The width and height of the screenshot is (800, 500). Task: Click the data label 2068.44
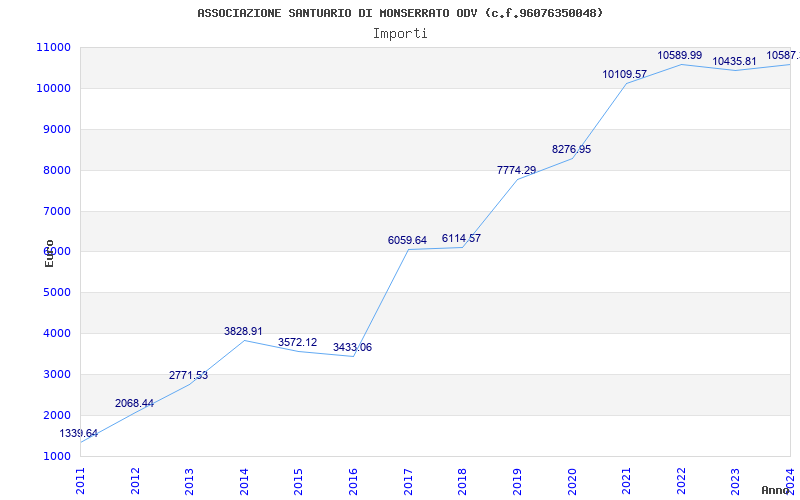(134, 404)
